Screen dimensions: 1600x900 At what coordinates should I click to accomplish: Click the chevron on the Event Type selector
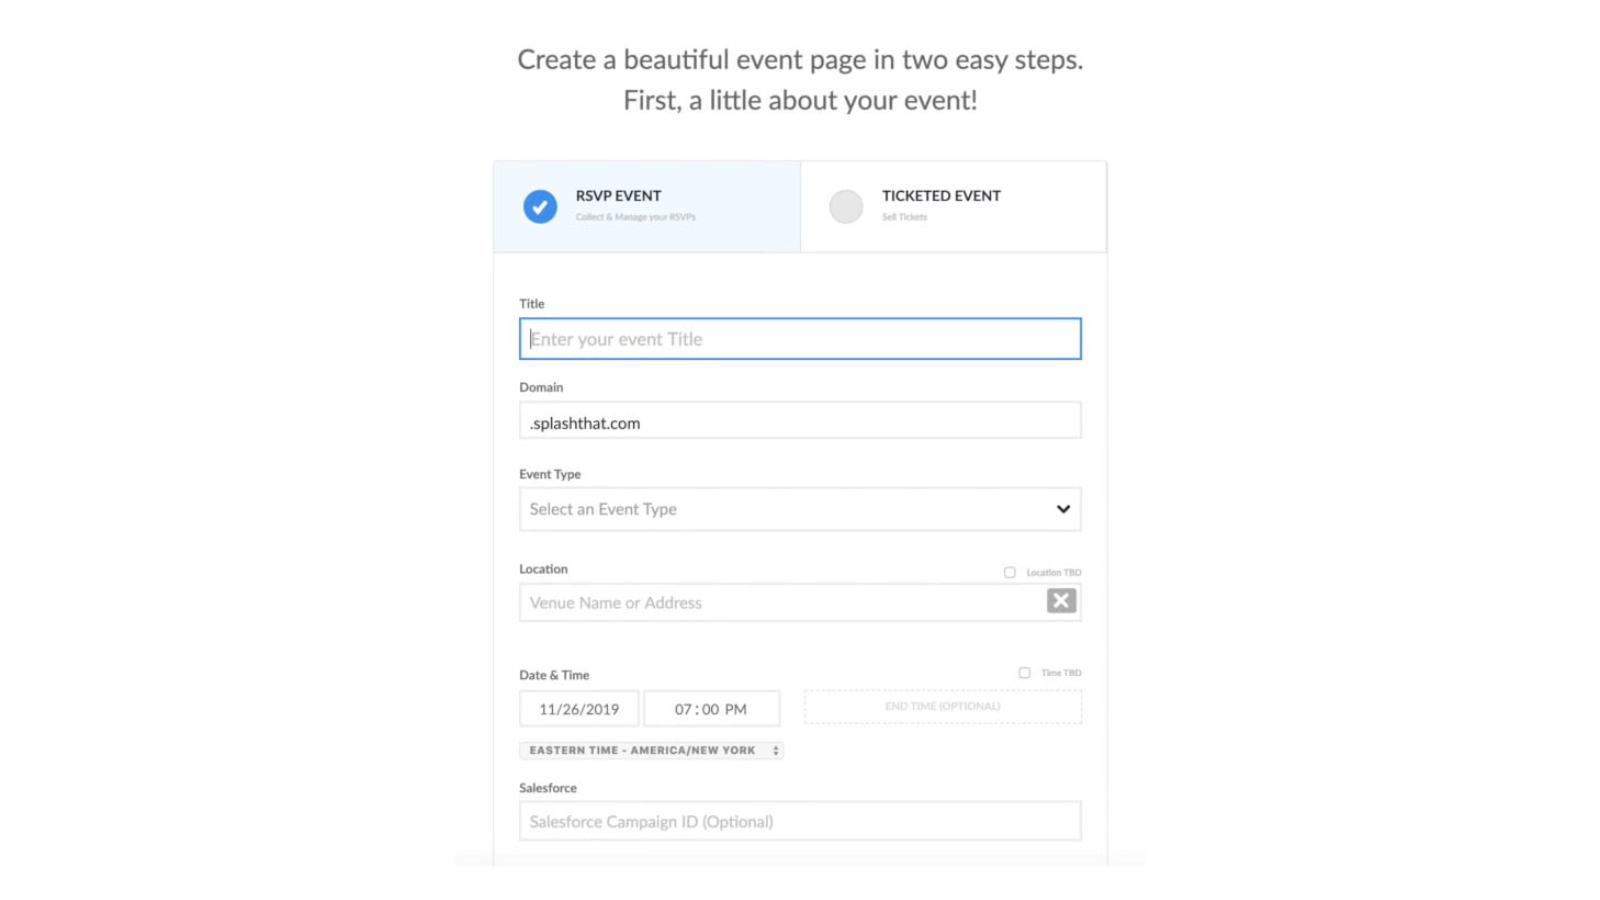(1062, 509)
